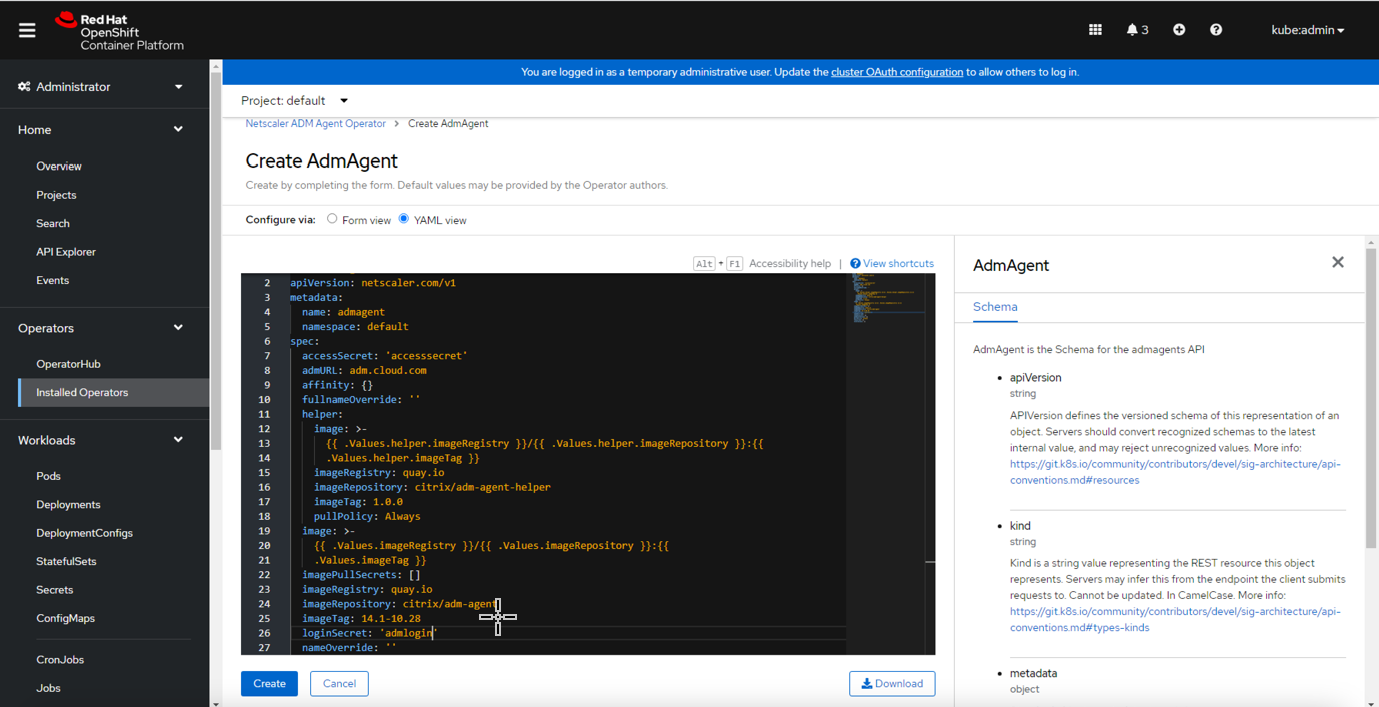The height and width of the screenshot is (707, 1379).
Task: Open ConfigMaps in sidebar
Action: (65, 618)
